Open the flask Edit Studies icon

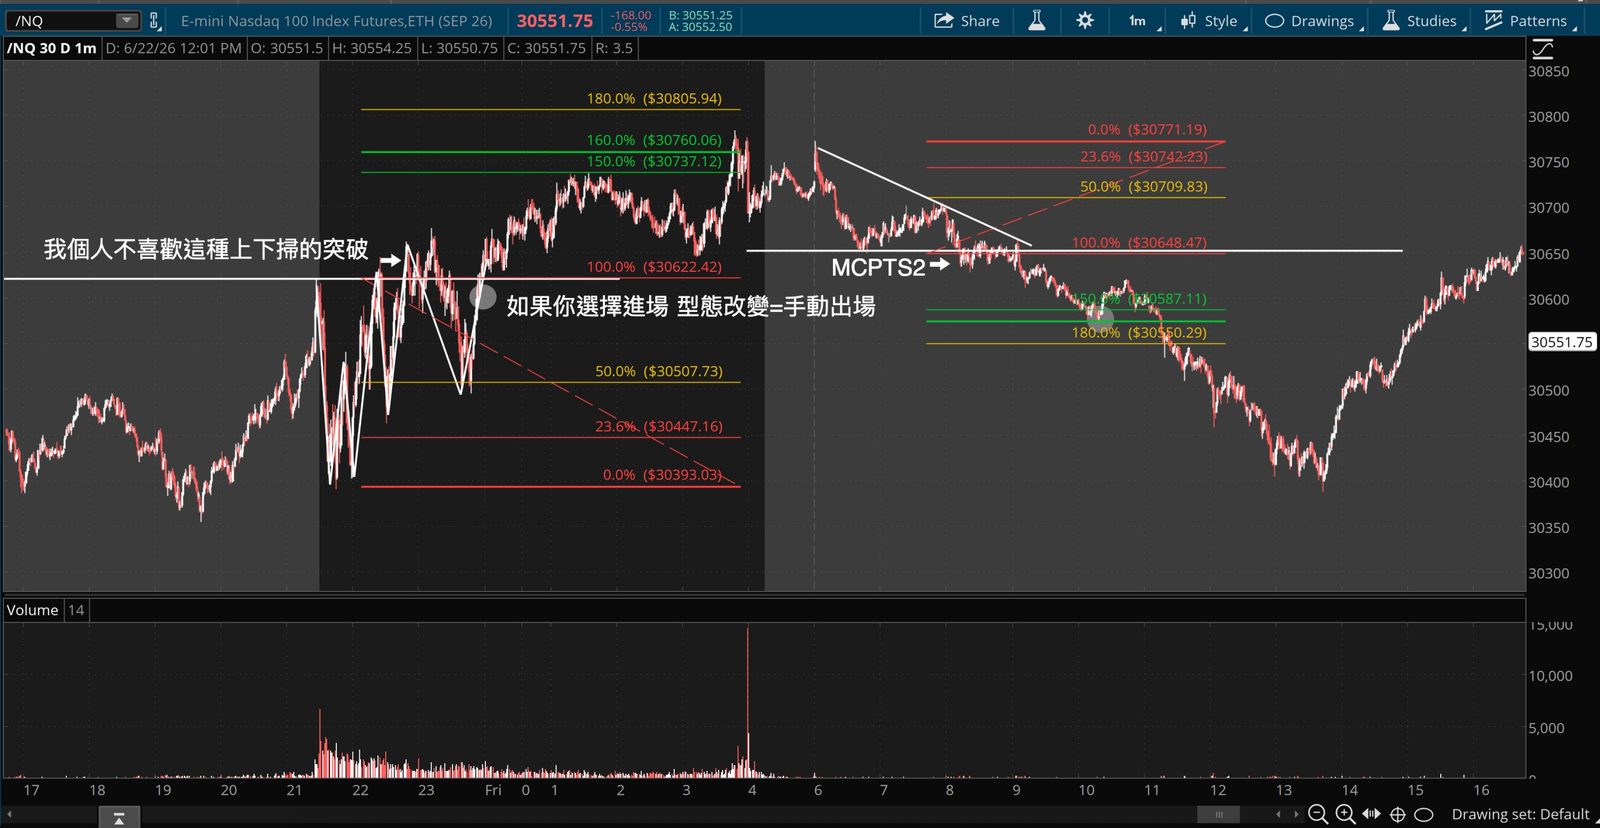pos(1037,20)
